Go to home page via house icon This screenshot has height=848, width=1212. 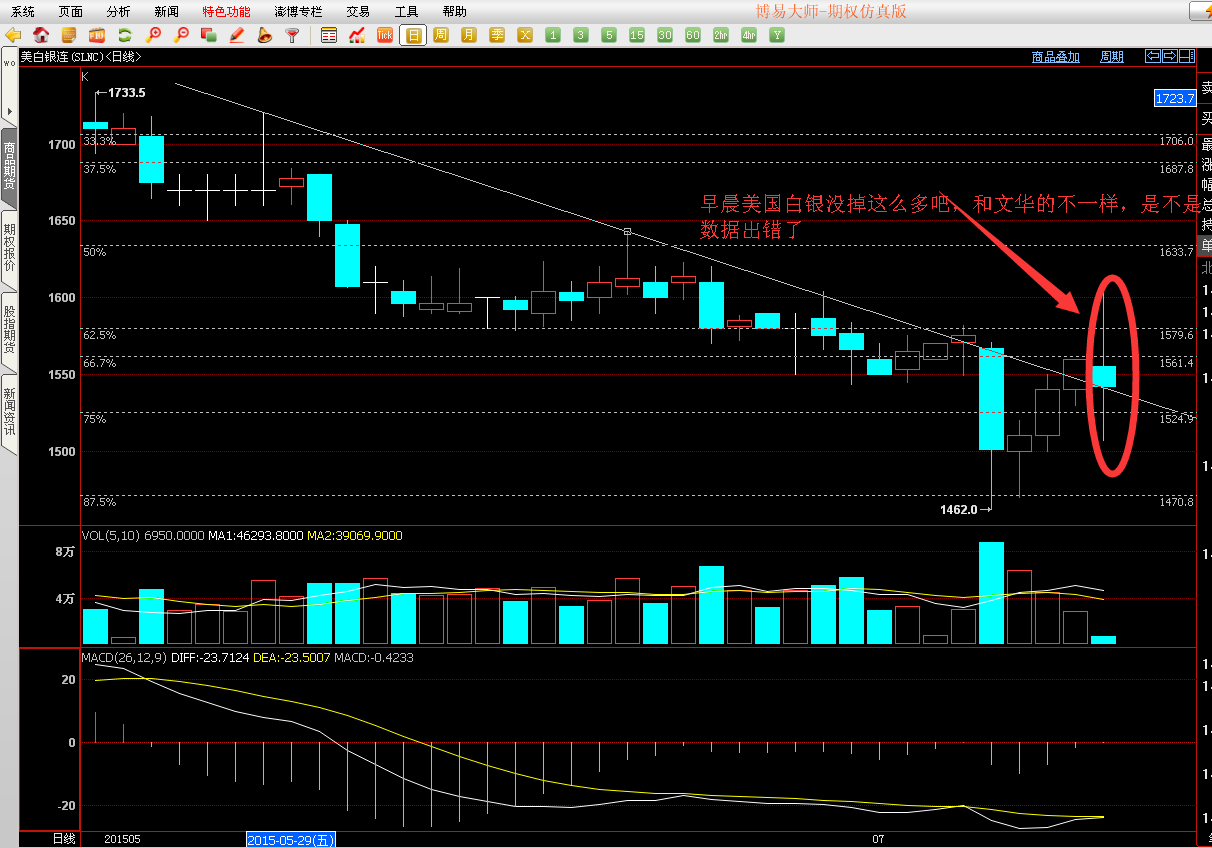(x=41, y=35)
